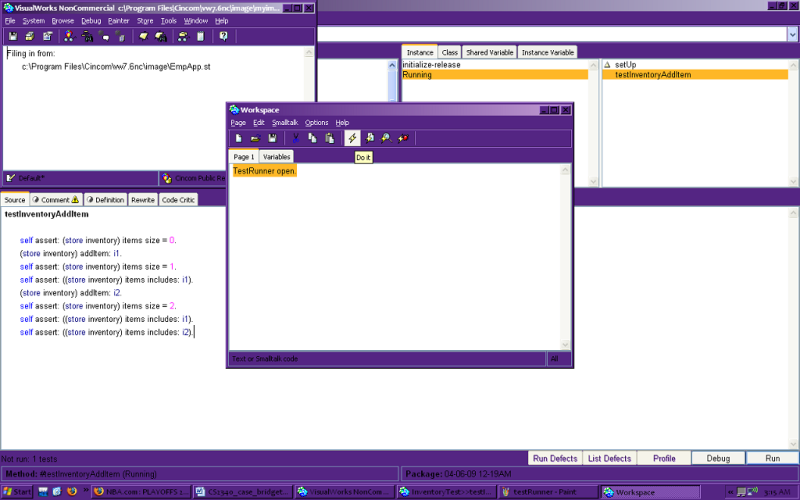The image size is (800, 500).
Task: Click the Paste icon in Workspace toolbar
Action: (329, 138)
